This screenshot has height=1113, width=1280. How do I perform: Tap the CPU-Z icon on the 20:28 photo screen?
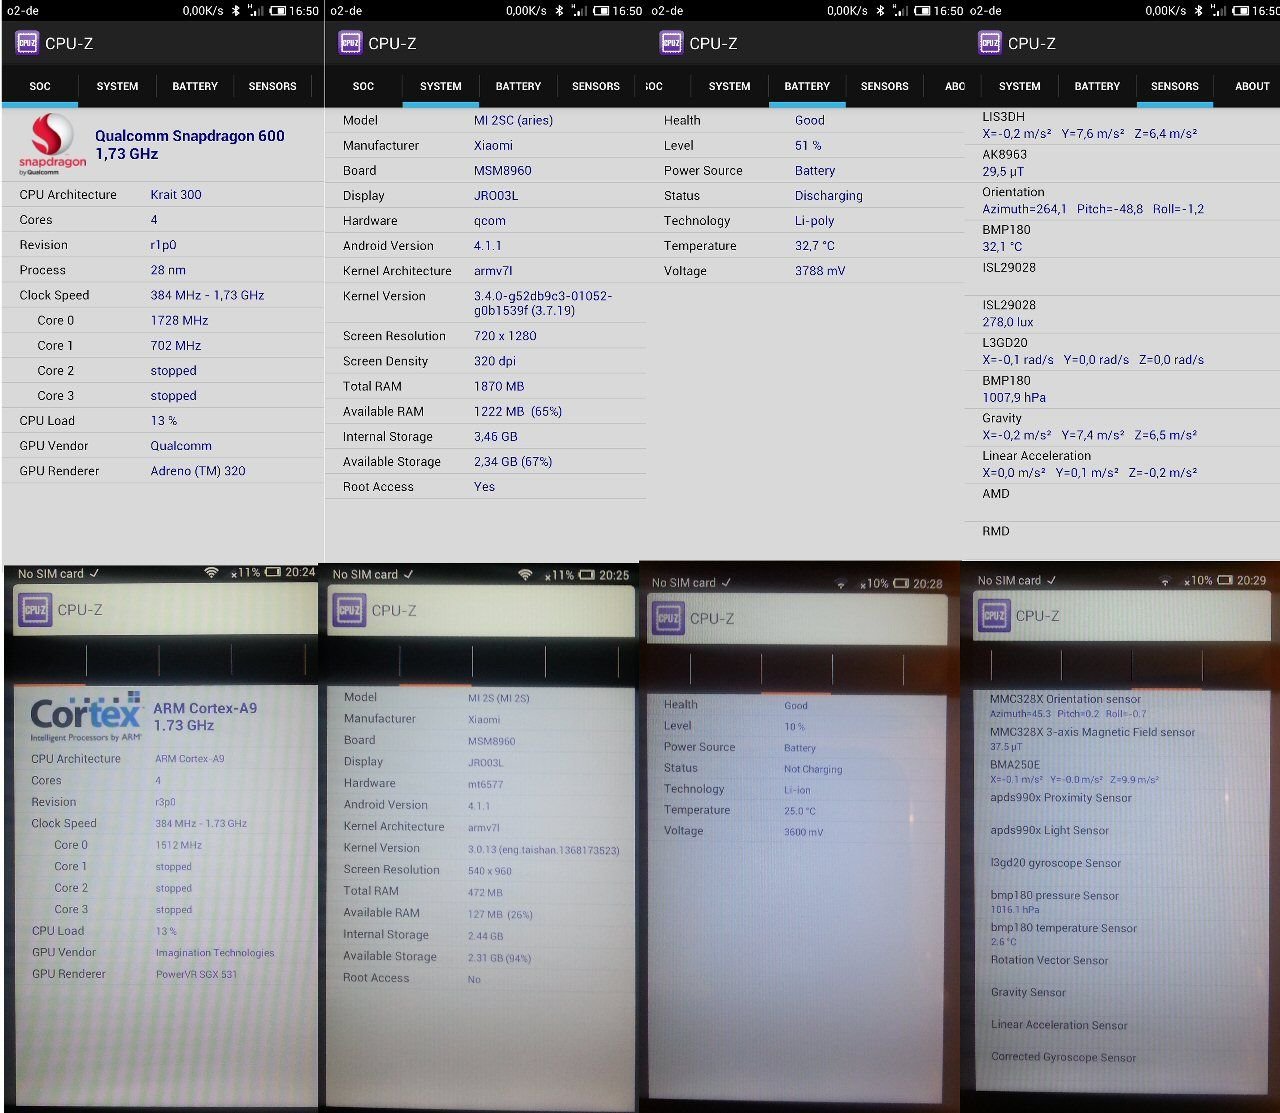click(x=668, y=618)
